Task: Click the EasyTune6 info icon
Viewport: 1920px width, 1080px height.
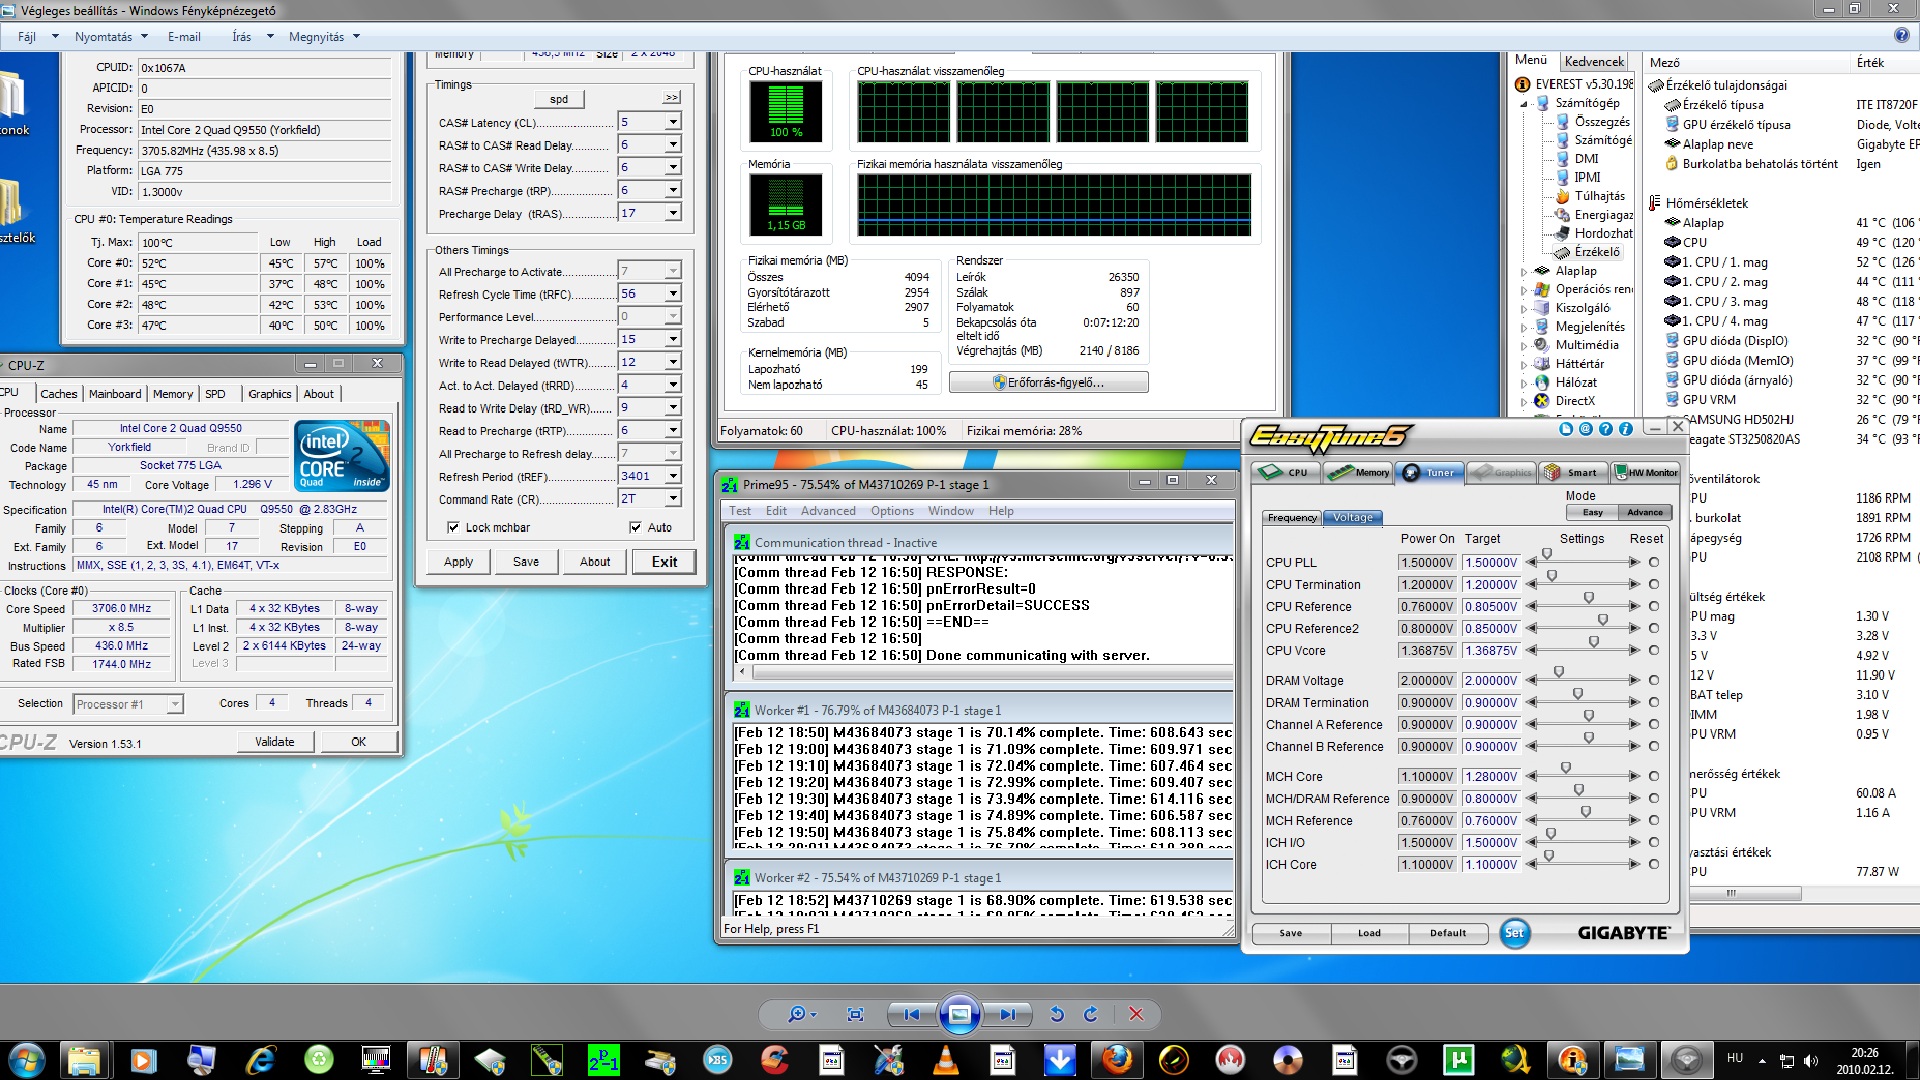Action: (x=1626, y=429)
